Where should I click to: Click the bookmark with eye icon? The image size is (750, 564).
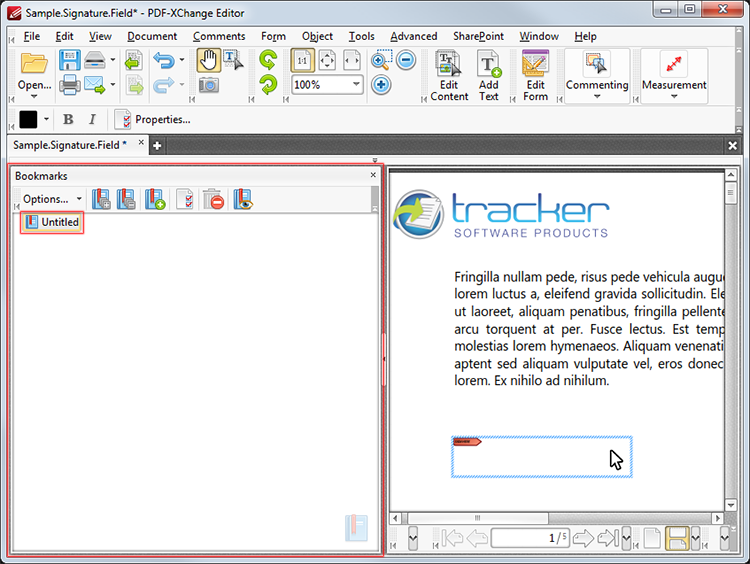click(x=243, y=199)
